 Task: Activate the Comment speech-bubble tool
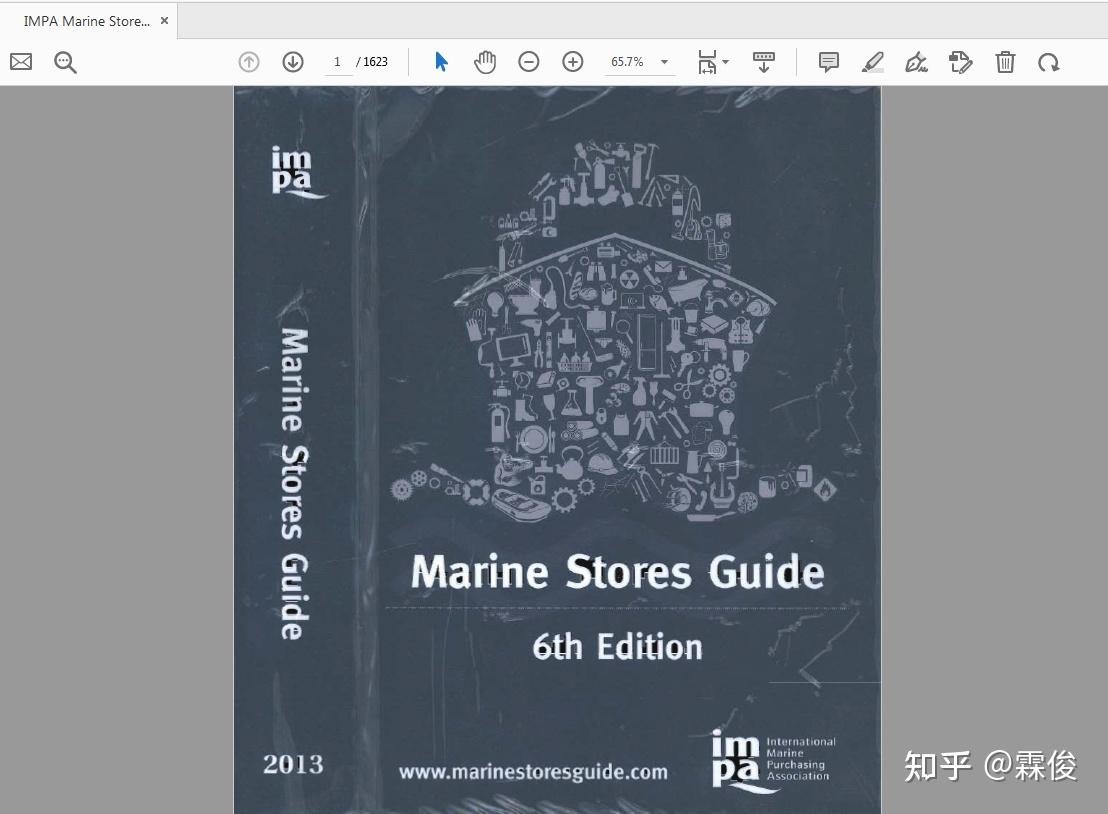[x=828, y=62]
